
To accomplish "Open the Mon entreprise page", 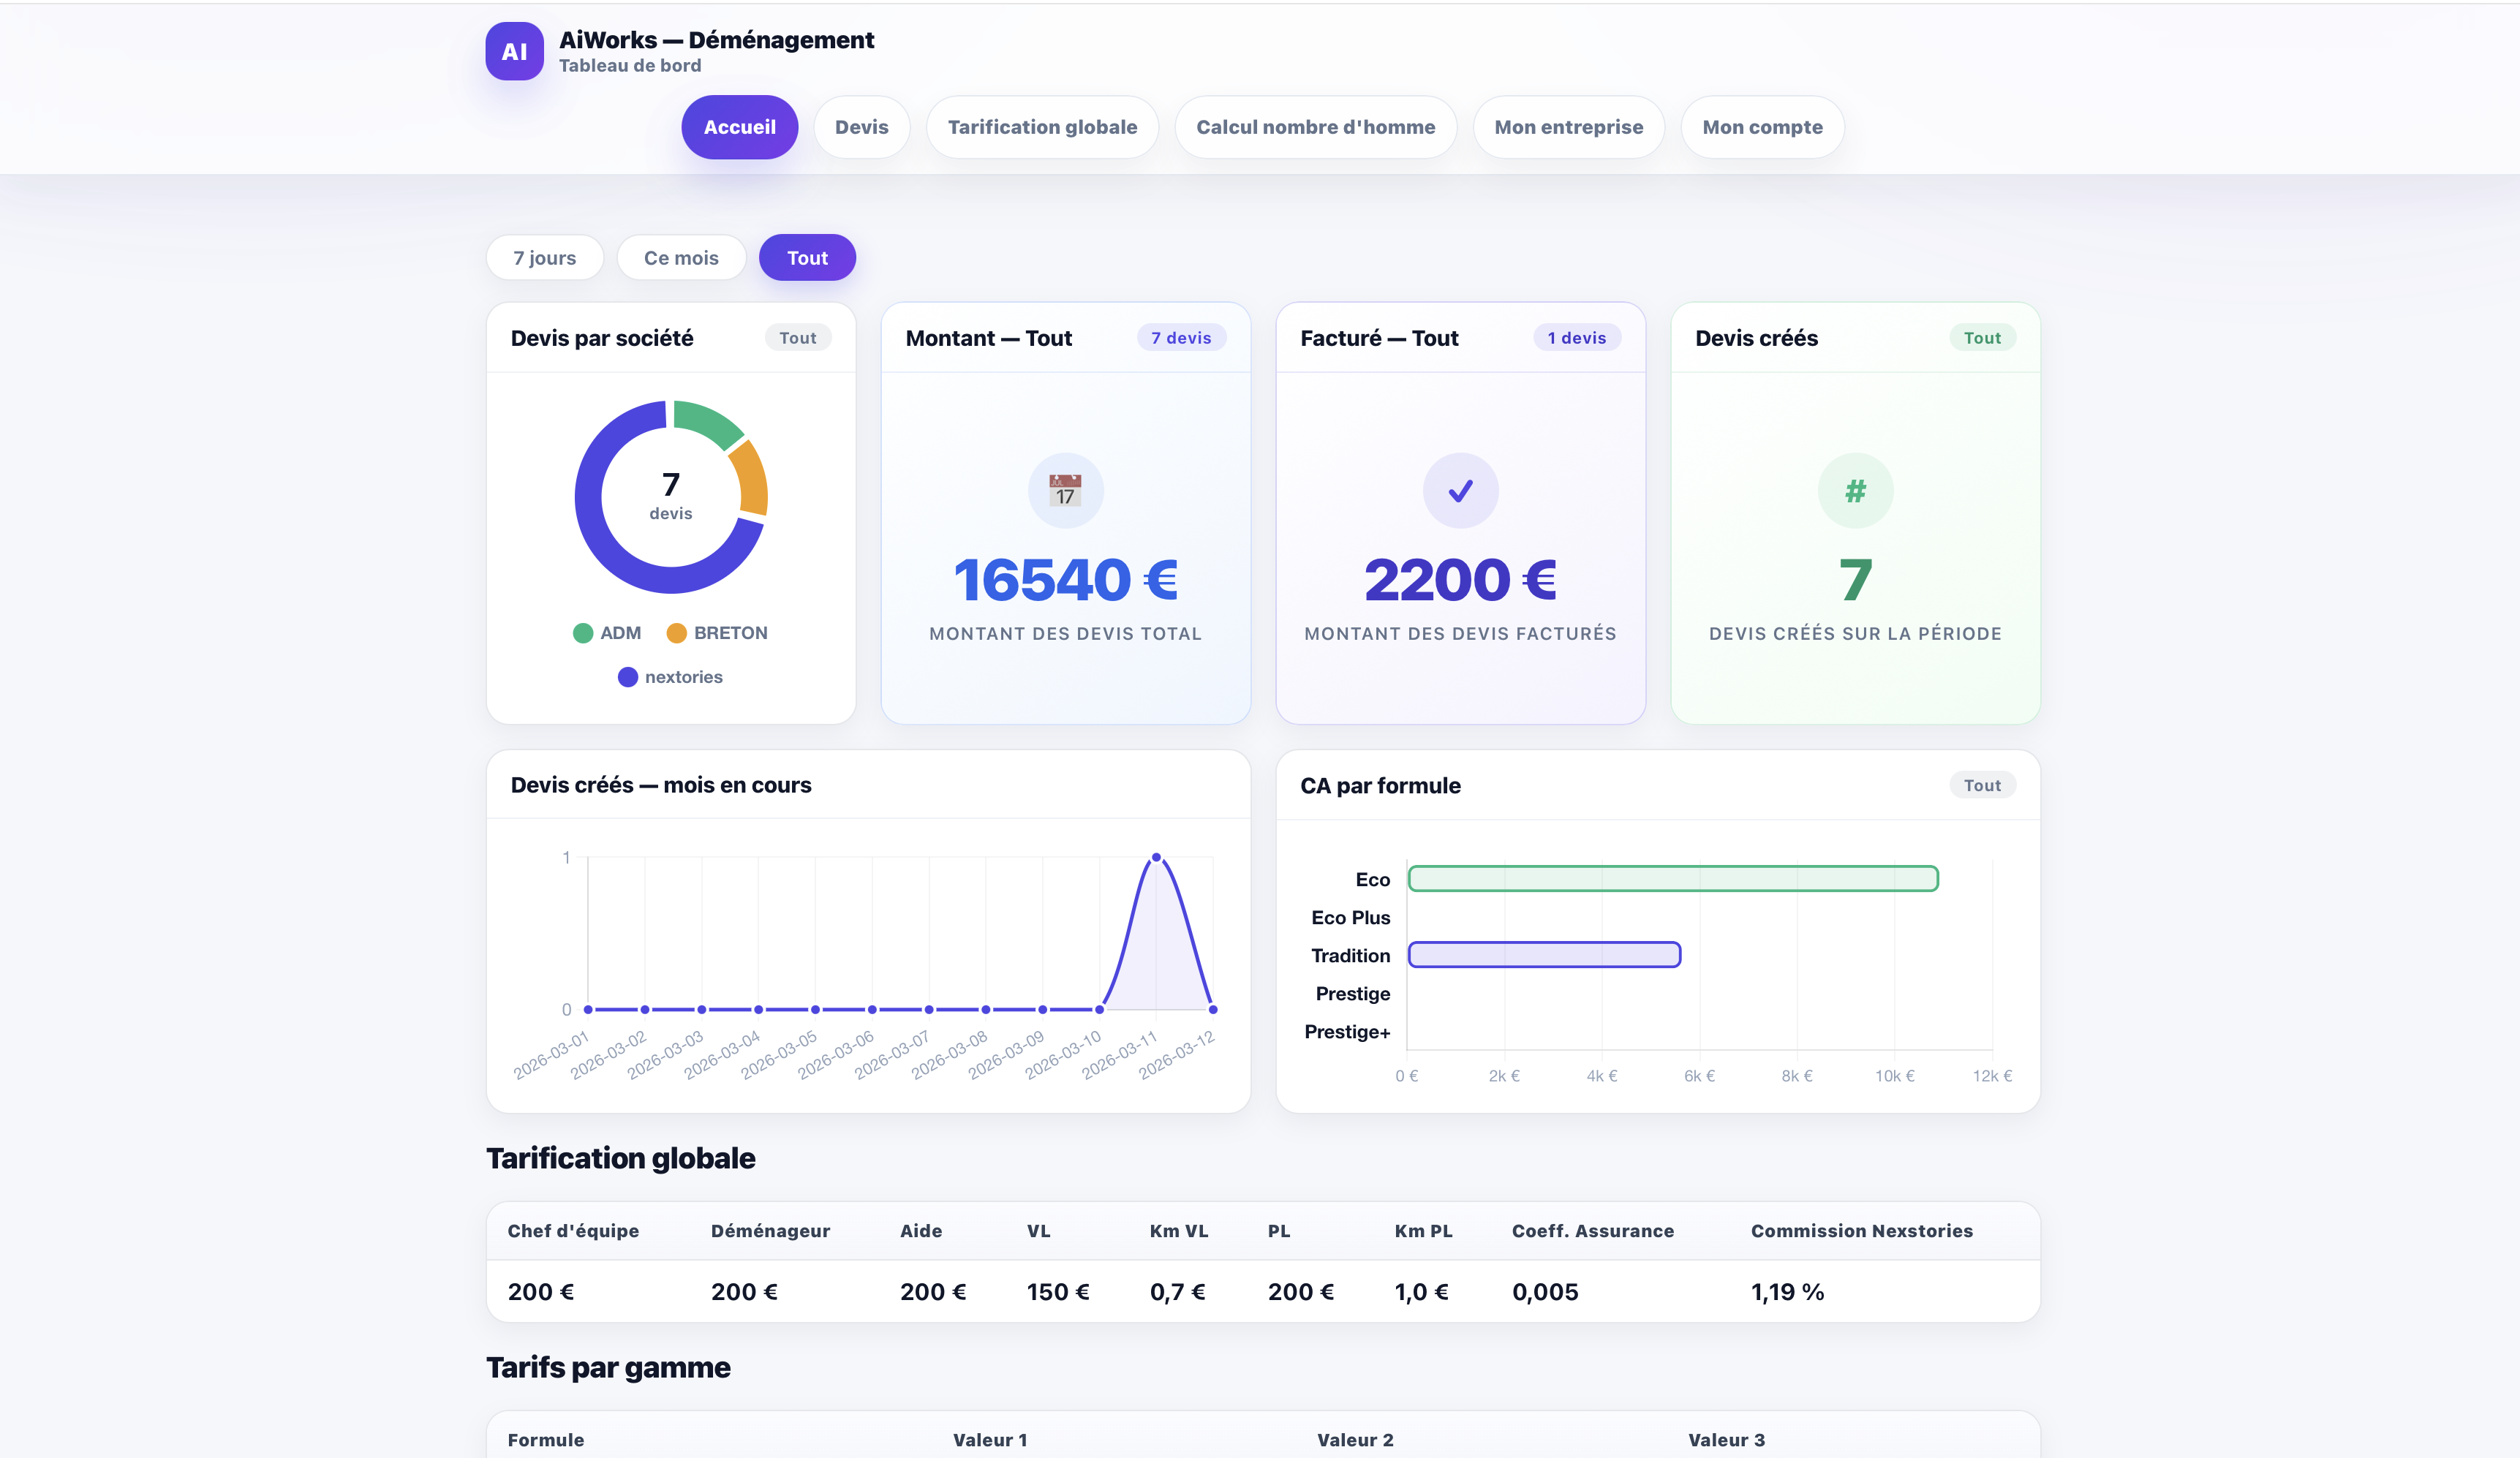I will pos(1568,126).
